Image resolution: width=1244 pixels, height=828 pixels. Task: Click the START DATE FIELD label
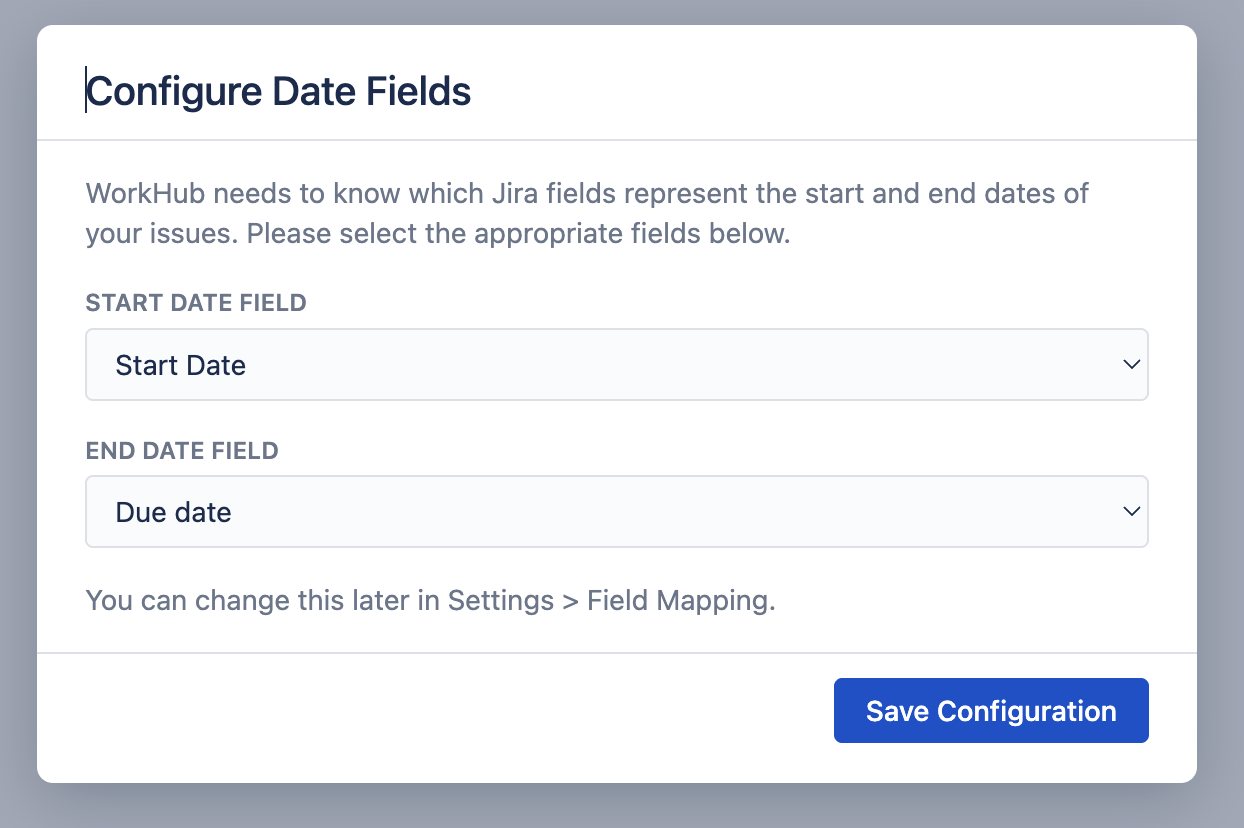[196, 303]
